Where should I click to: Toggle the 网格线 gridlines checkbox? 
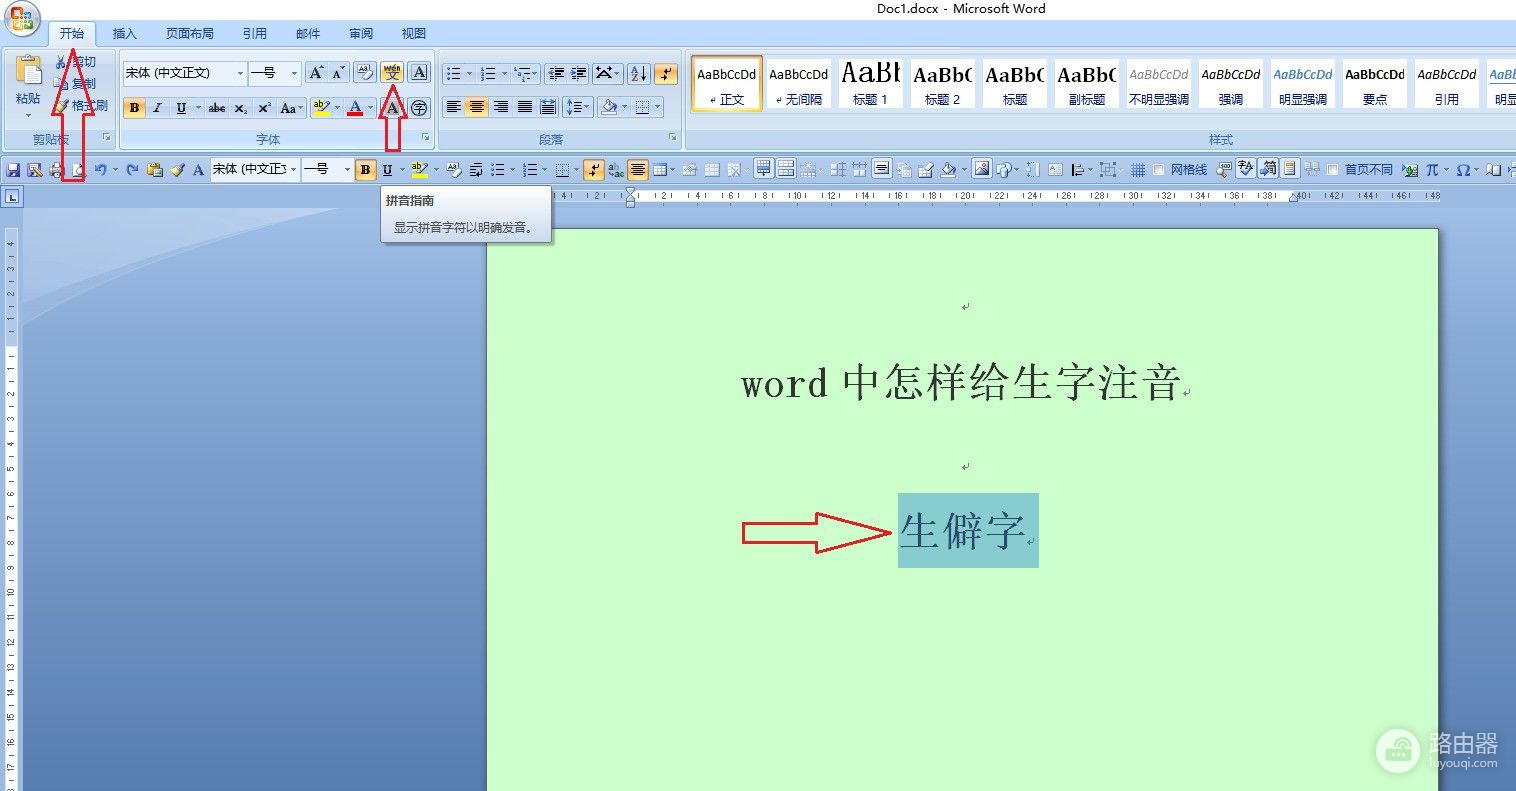(1158, 170)
